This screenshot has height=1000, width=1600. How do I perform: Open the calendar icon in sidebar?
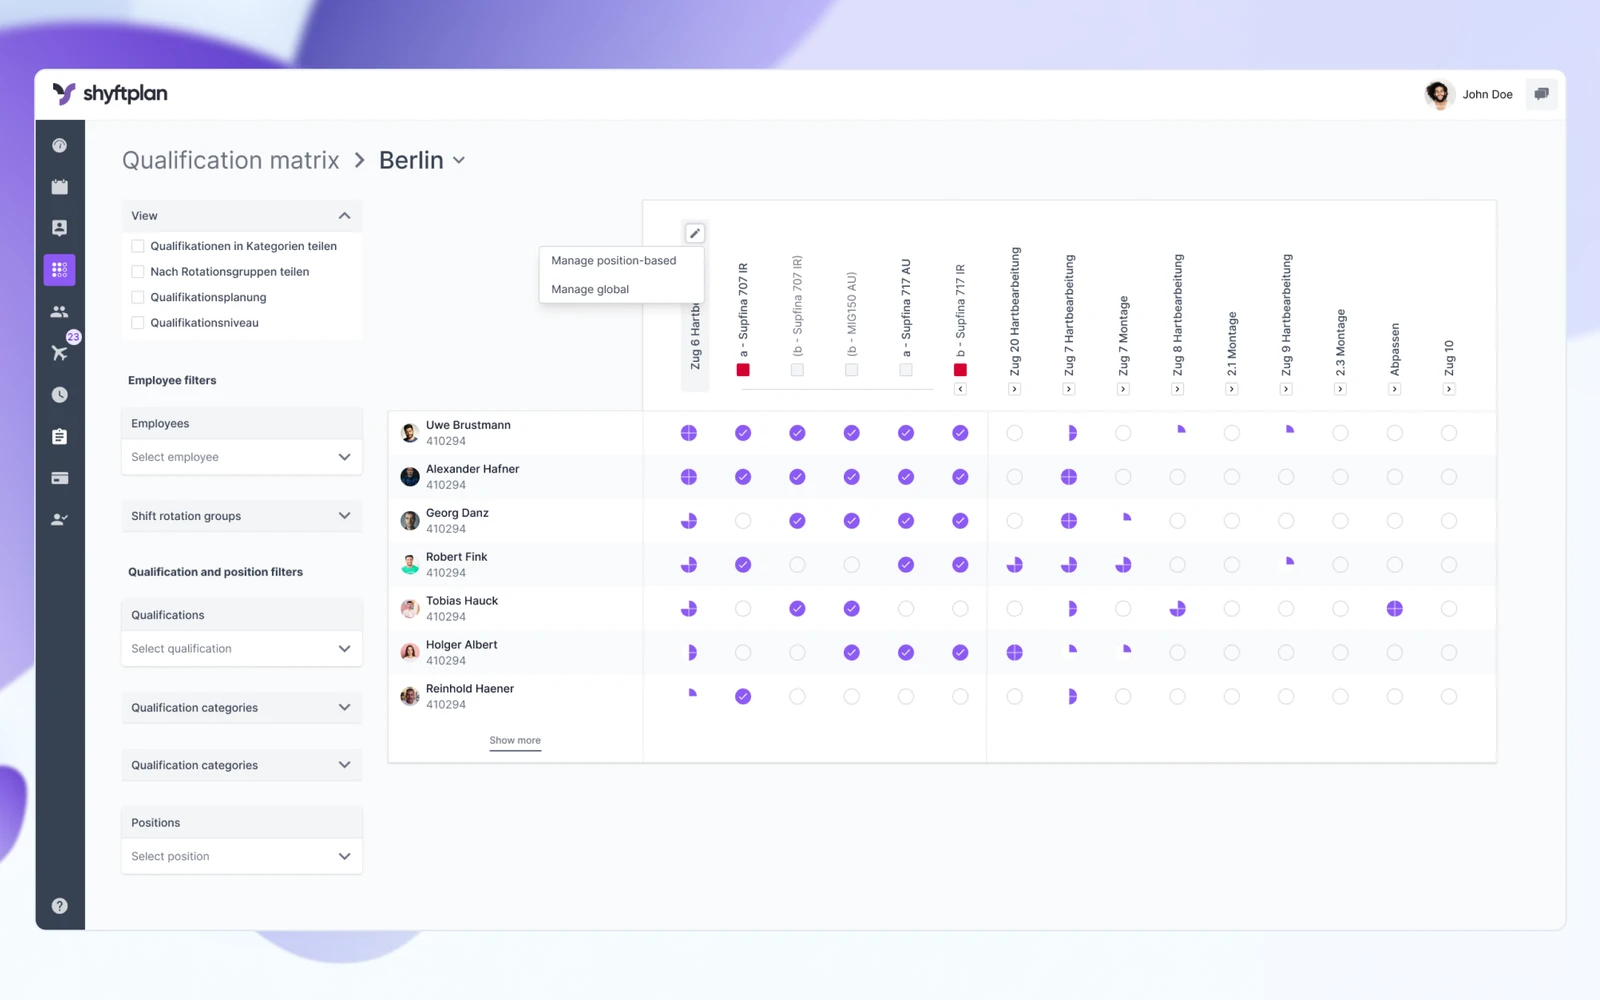[x=60, y=187]
